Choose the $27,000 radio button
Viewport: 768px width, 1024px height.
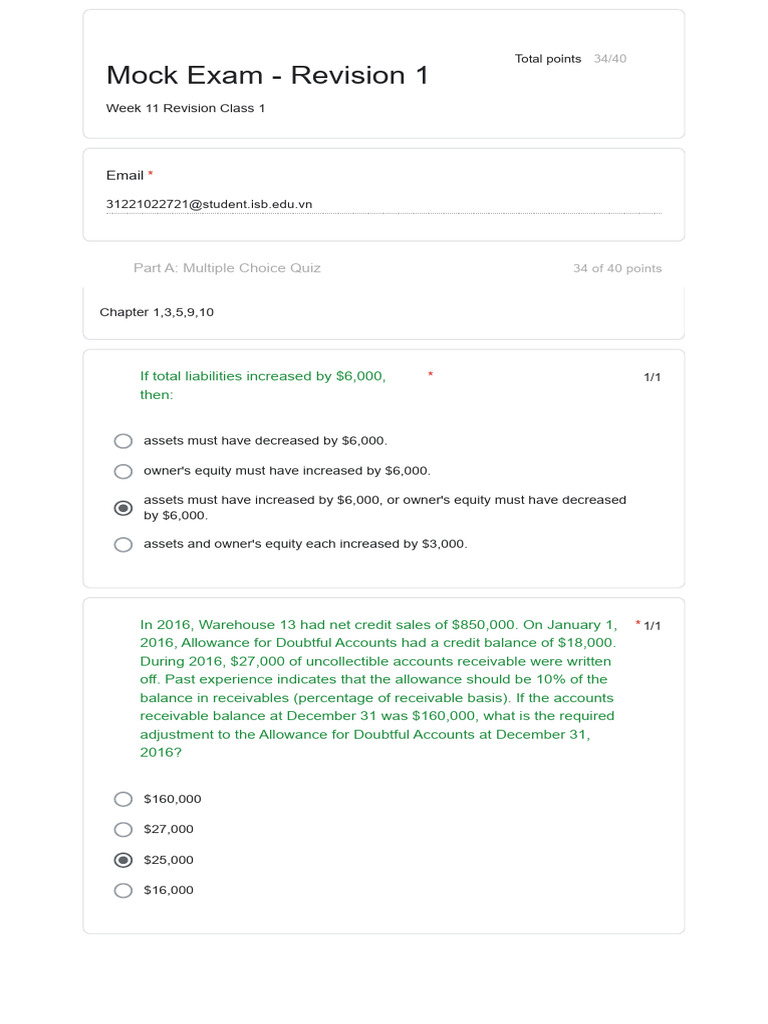[123, 829]
